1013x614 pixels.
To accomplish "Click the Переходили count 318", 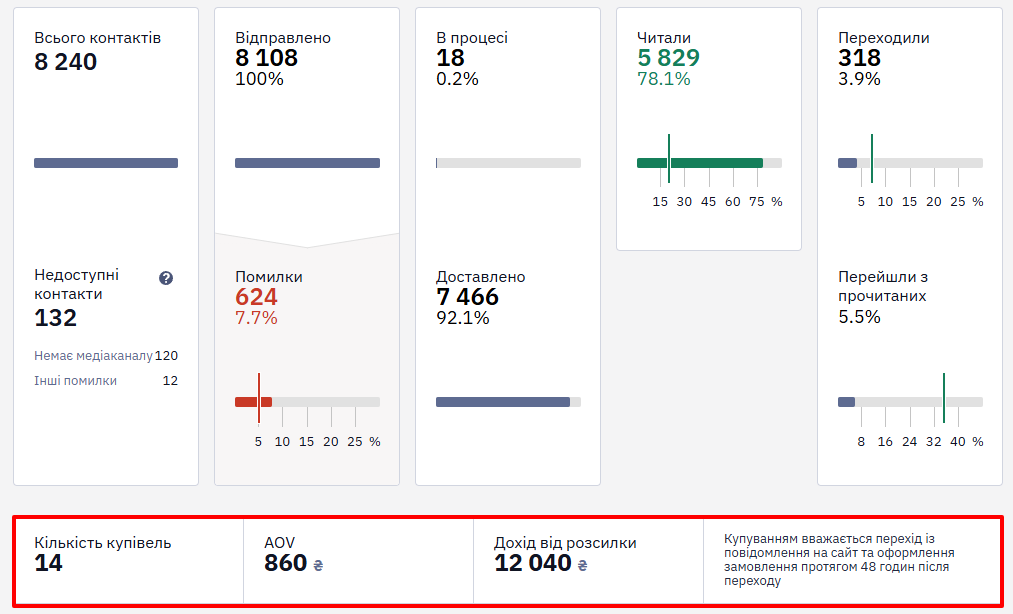I will point(859,58).
